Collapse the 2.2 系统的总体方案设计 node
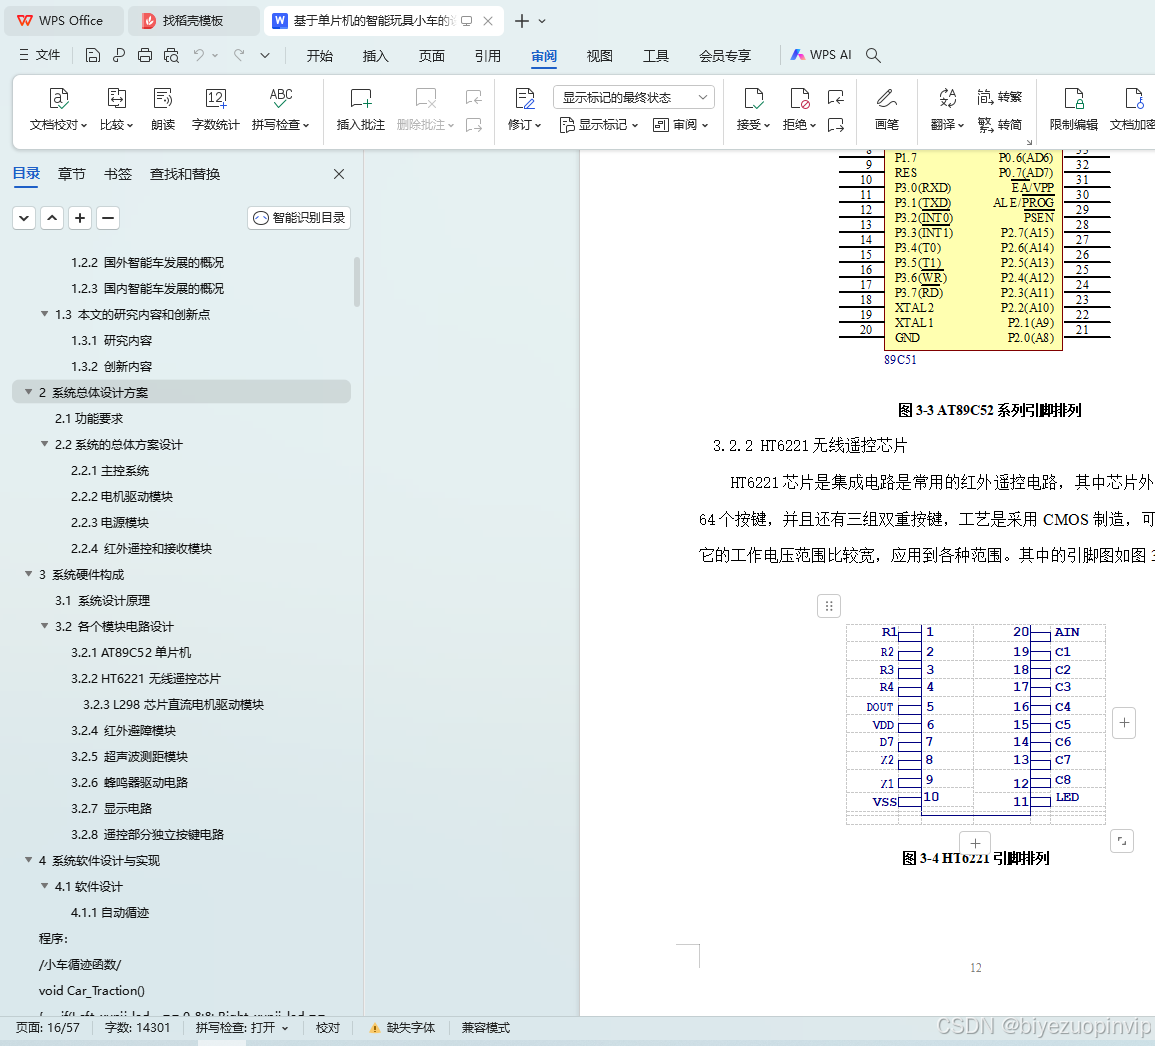The width and height of the screenshot is (1155, 1046). tap(44, 444)
